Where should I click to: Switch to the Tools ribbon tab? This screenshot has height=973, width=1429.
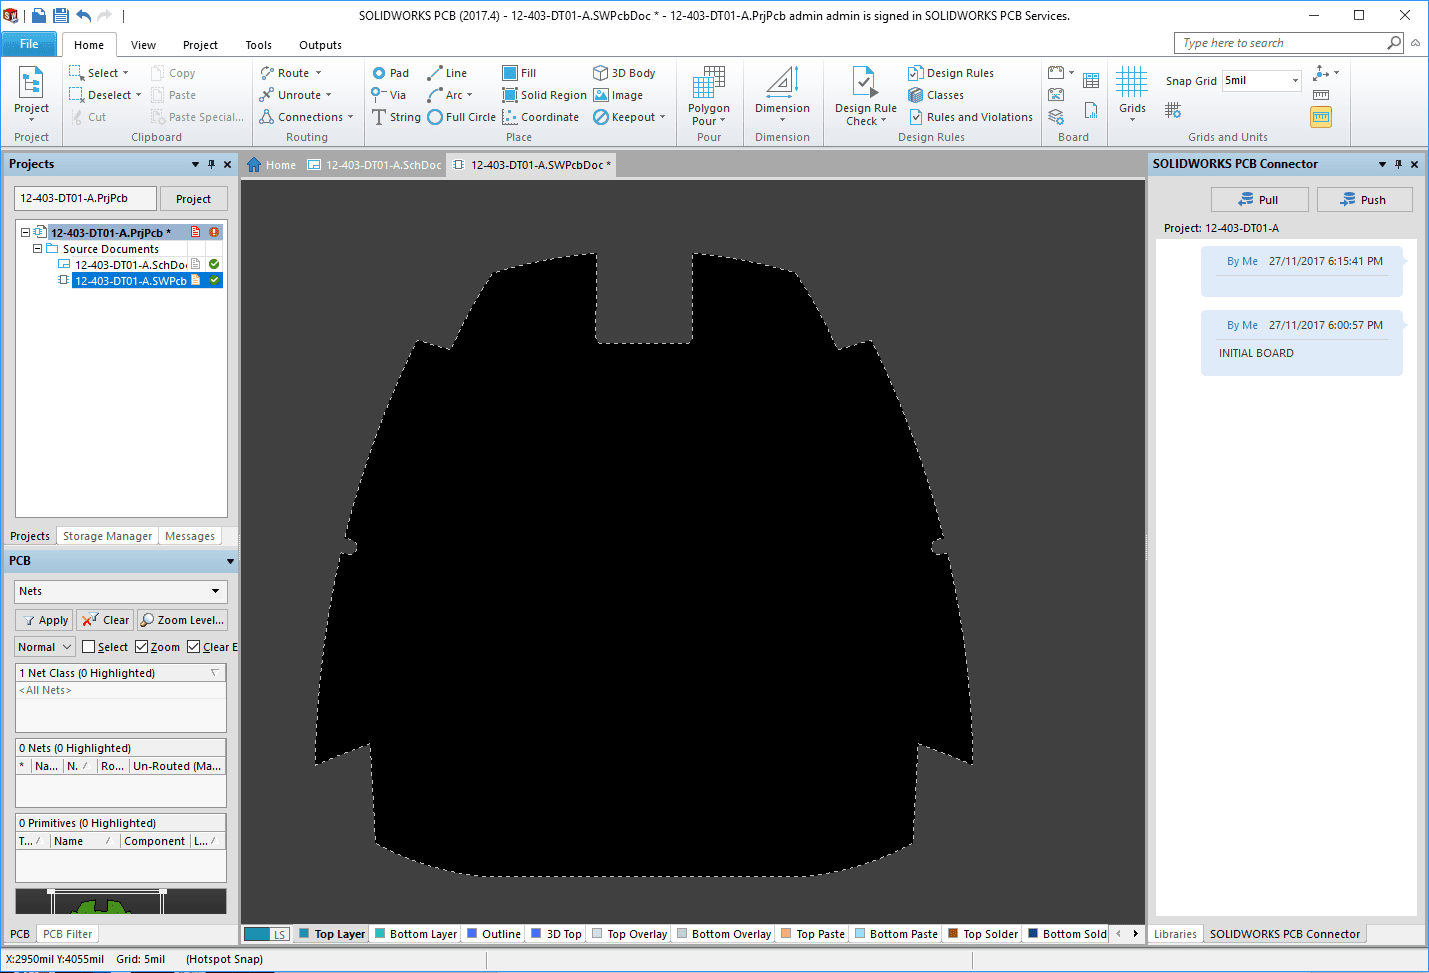click(258, 45)
